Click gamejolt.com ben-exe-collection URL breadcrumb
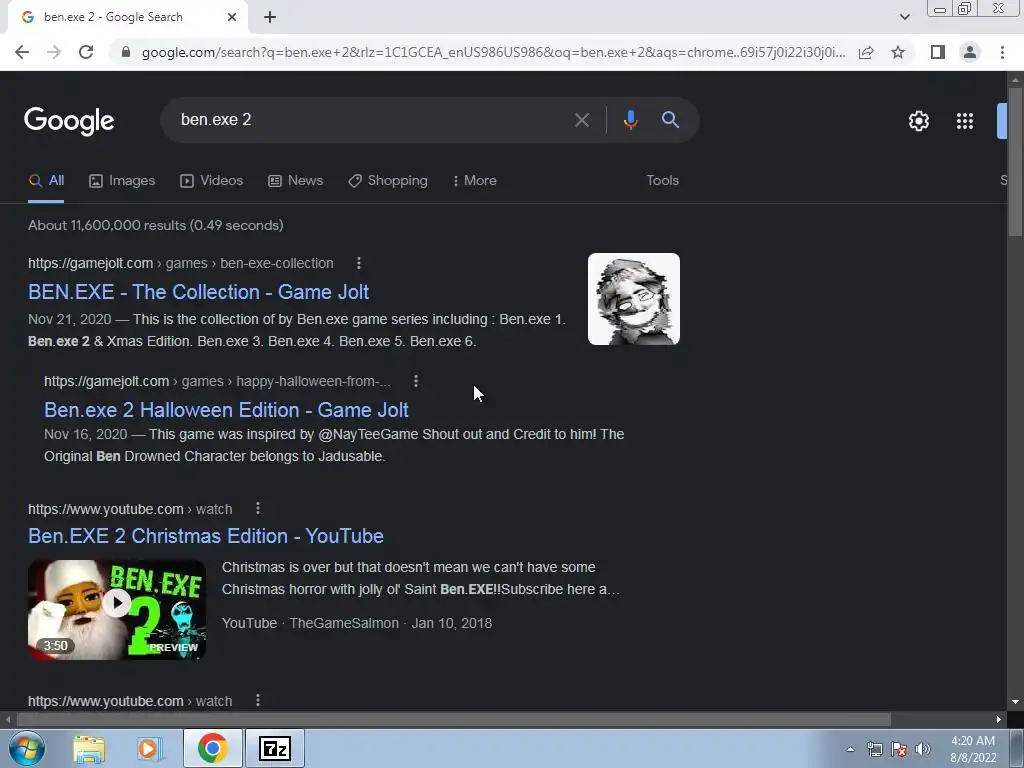The width and height of the screenshot is (1024, 768). point(181,263)
